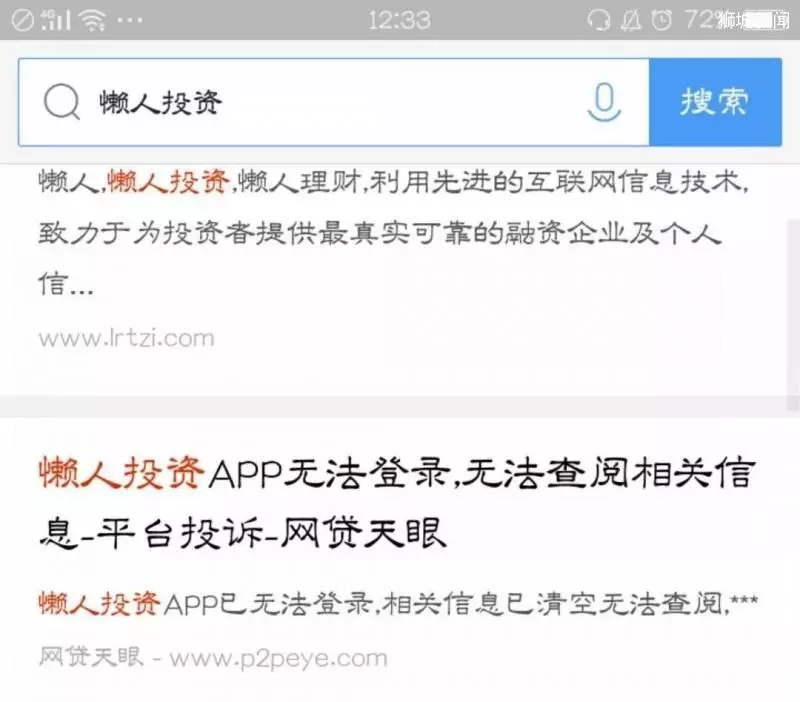Click the 平台投诉-网贷天眼 title line

click(x=271, y=533)
